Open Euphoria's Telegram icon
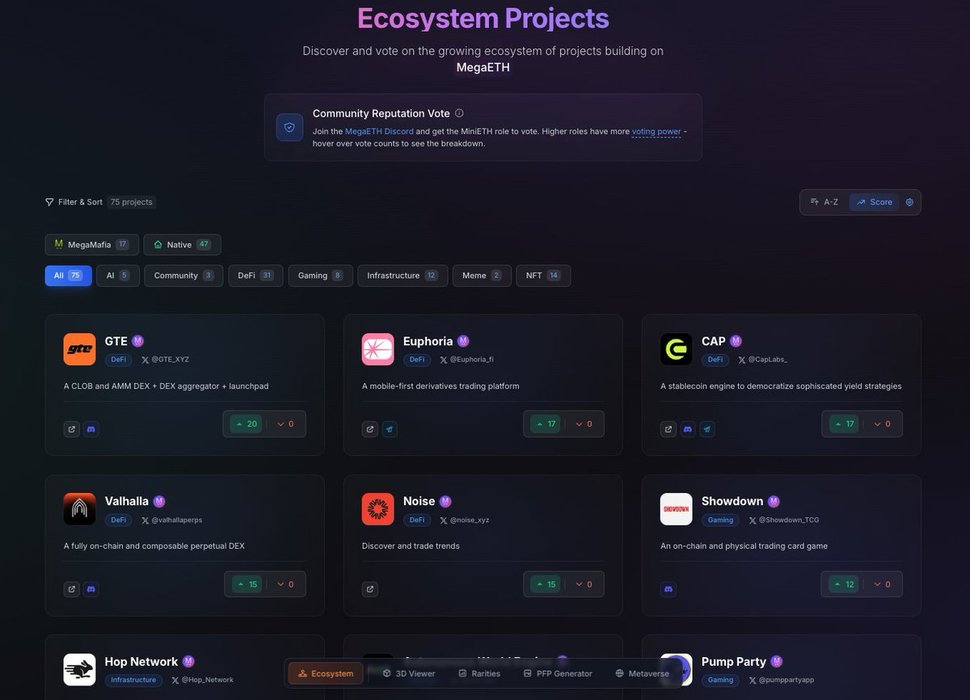The height and width of the screenshot is (700, 970). pyautogui.click(x=389, y=429)
